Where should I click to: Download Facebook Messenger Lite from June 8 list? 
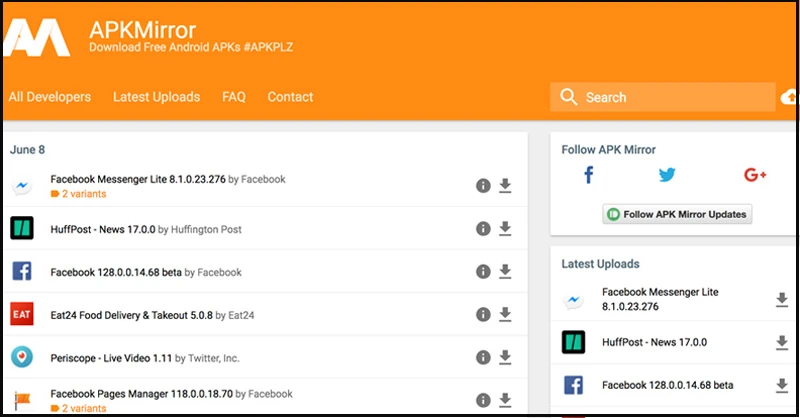coord(505,186)
